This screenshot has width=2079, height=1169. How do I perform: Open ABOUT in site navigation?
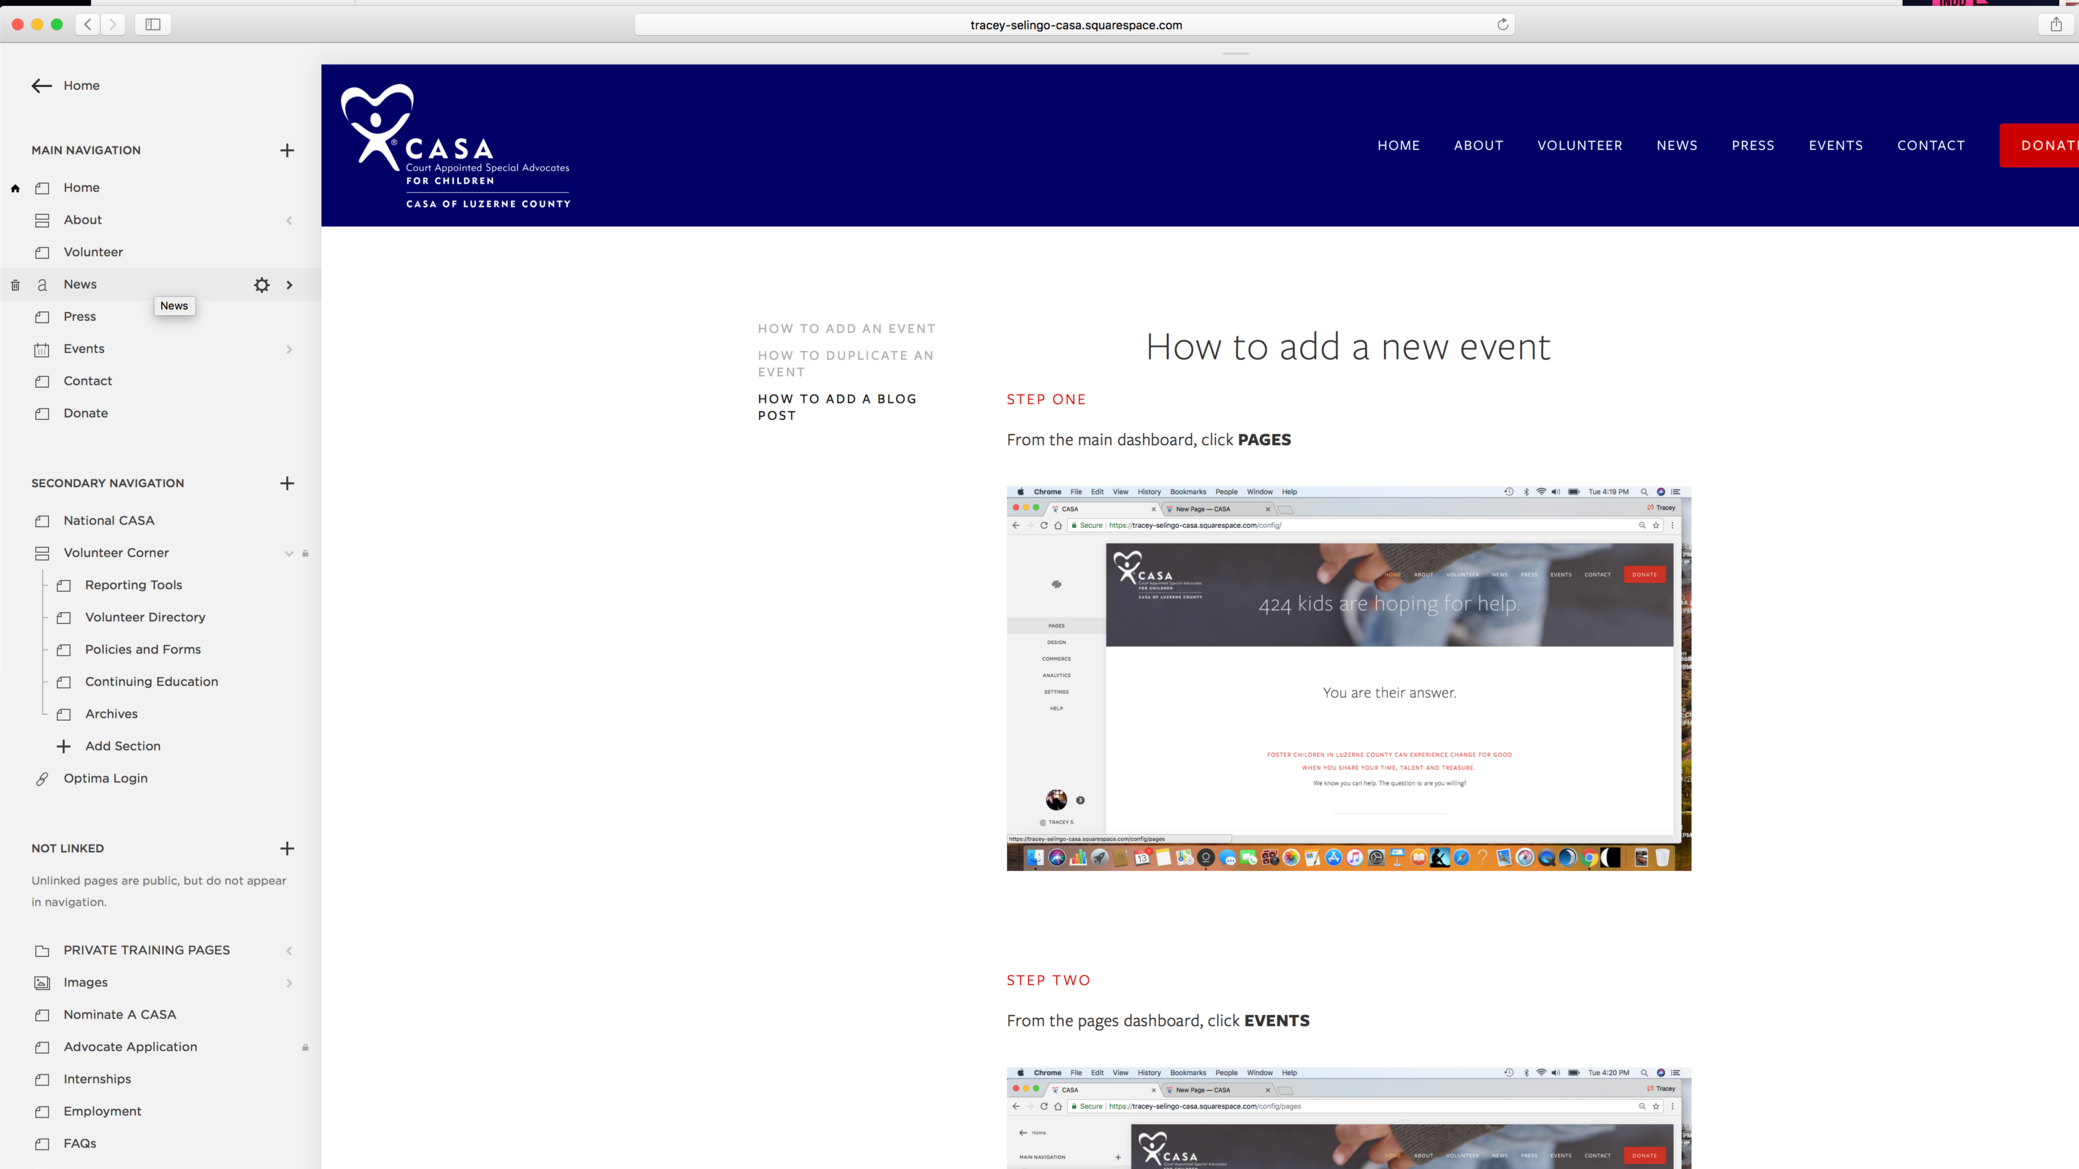1478,145
